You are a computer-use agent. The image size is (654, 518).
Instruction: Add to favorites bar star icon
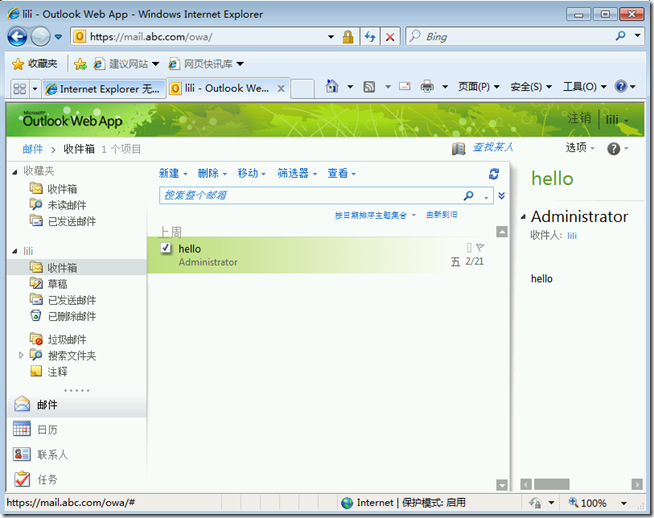(x=80, y=64)
